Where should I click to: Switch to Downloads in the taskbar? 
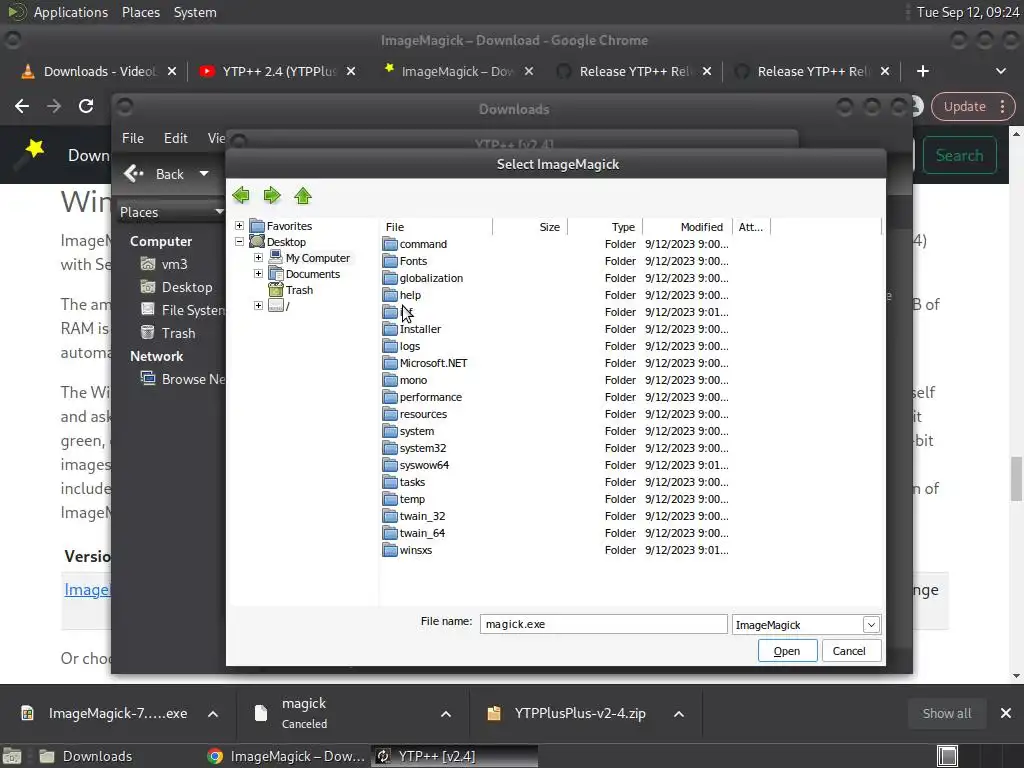(x=85, y=756)
